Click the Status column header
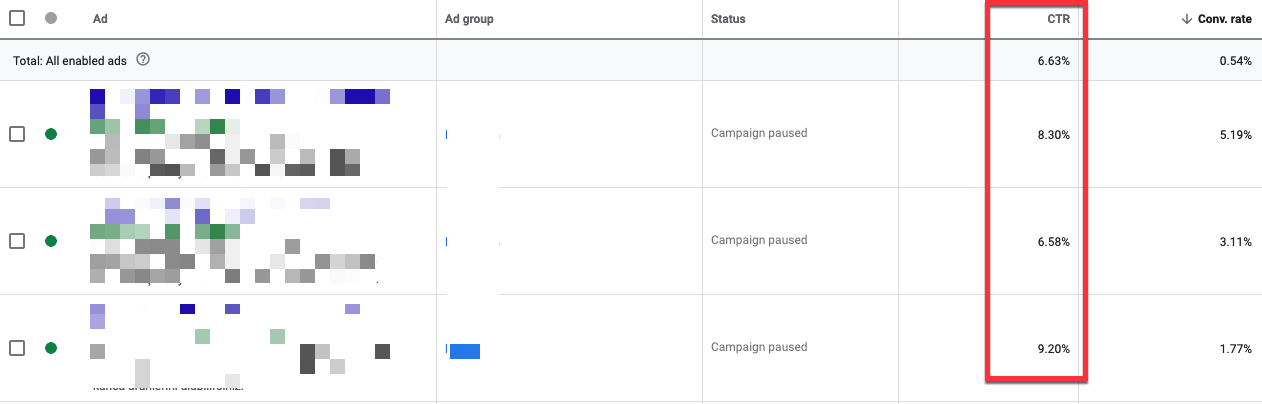 (x=728, y=19)
